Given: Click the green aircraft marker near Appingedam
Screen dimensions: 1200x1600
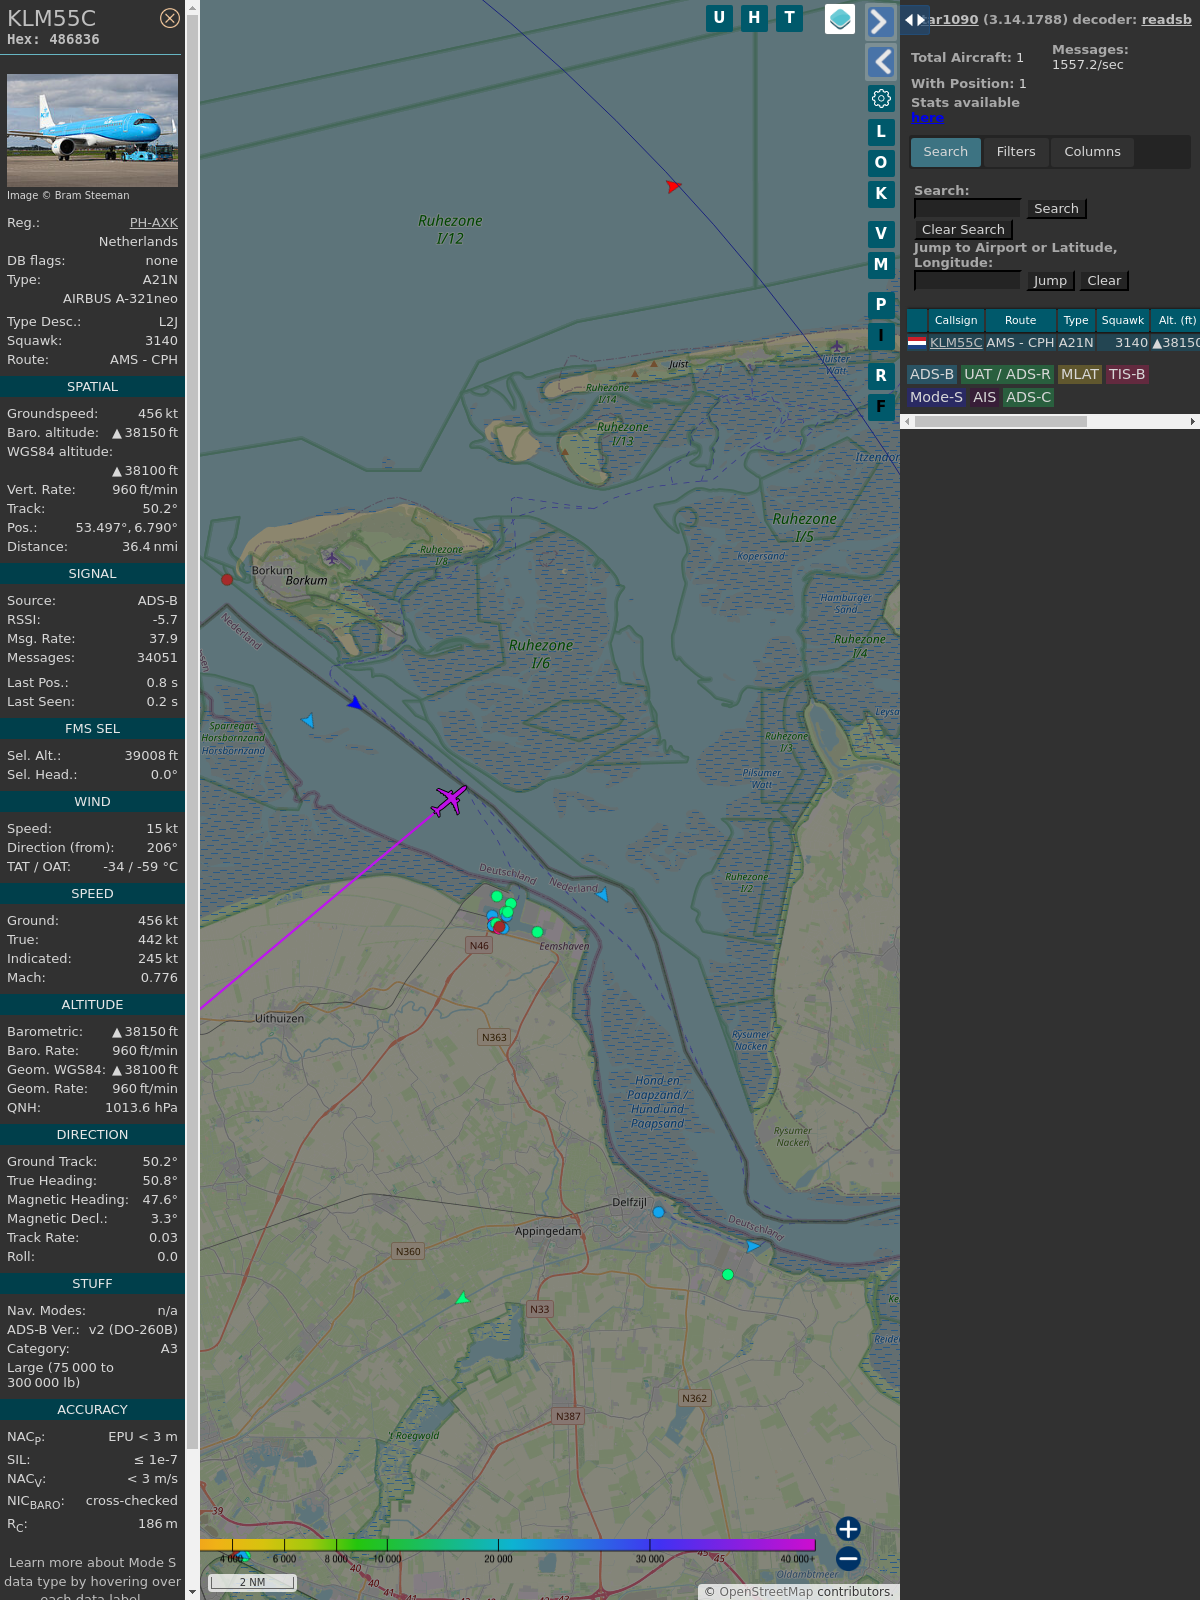Looking at the screenshot, I should 462,1298.
